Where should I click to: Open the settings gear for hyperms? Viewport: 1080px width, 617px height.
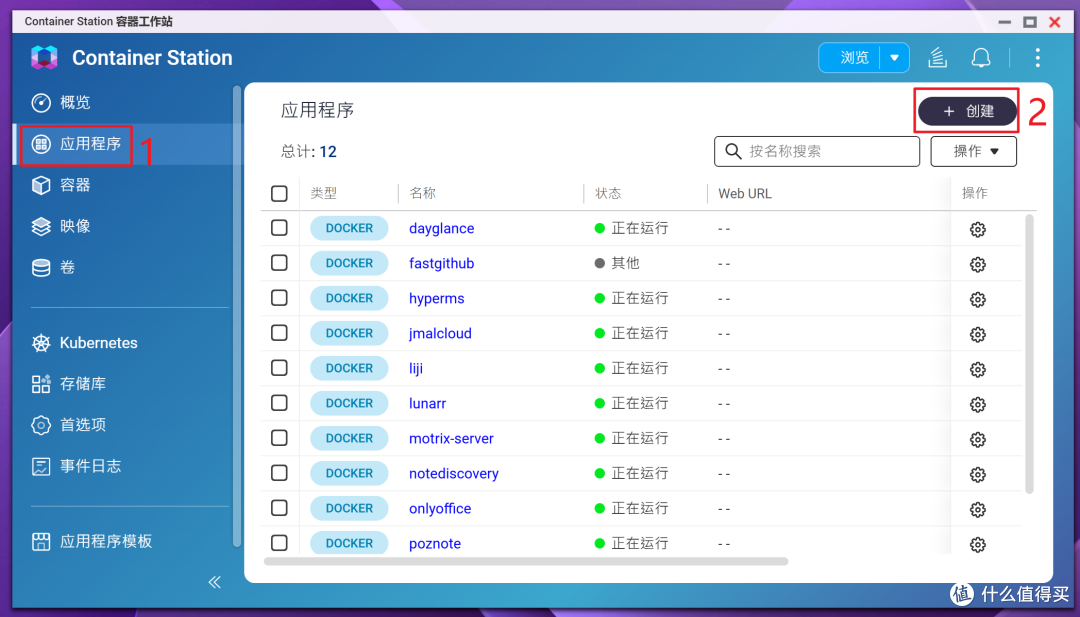tap(977, 300)
